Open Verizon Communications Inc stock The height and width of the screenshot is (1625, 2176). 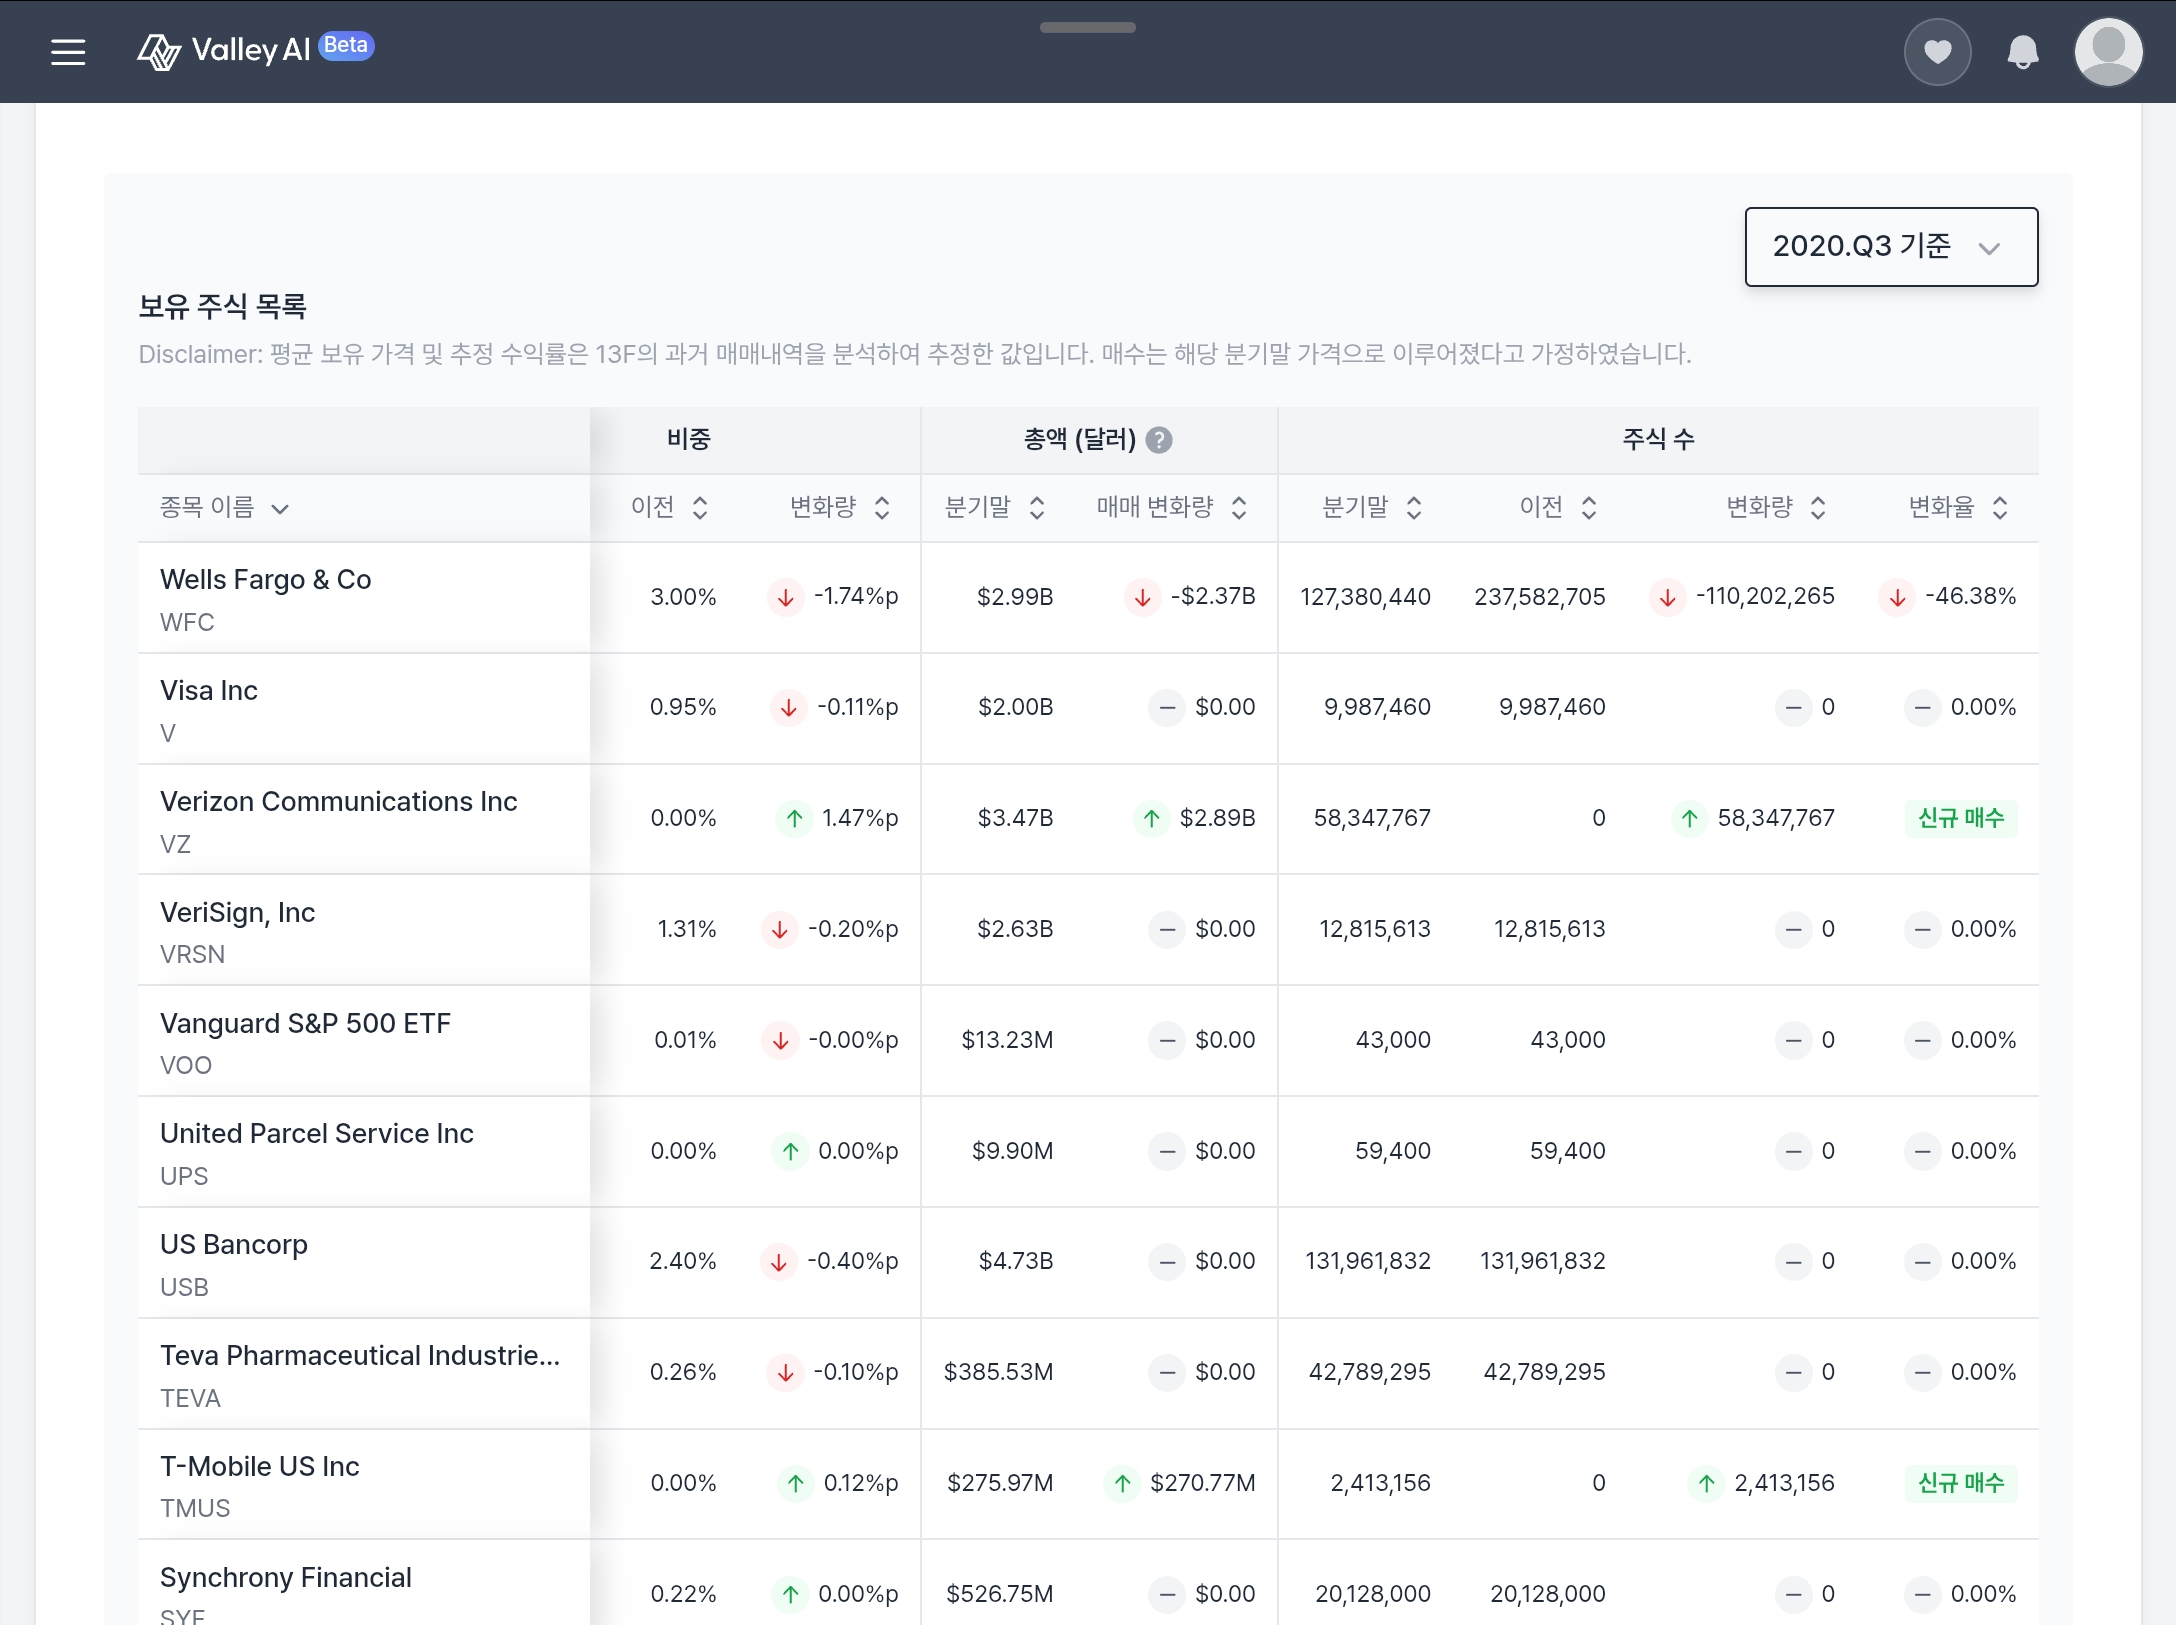click(x=339, y=802)
